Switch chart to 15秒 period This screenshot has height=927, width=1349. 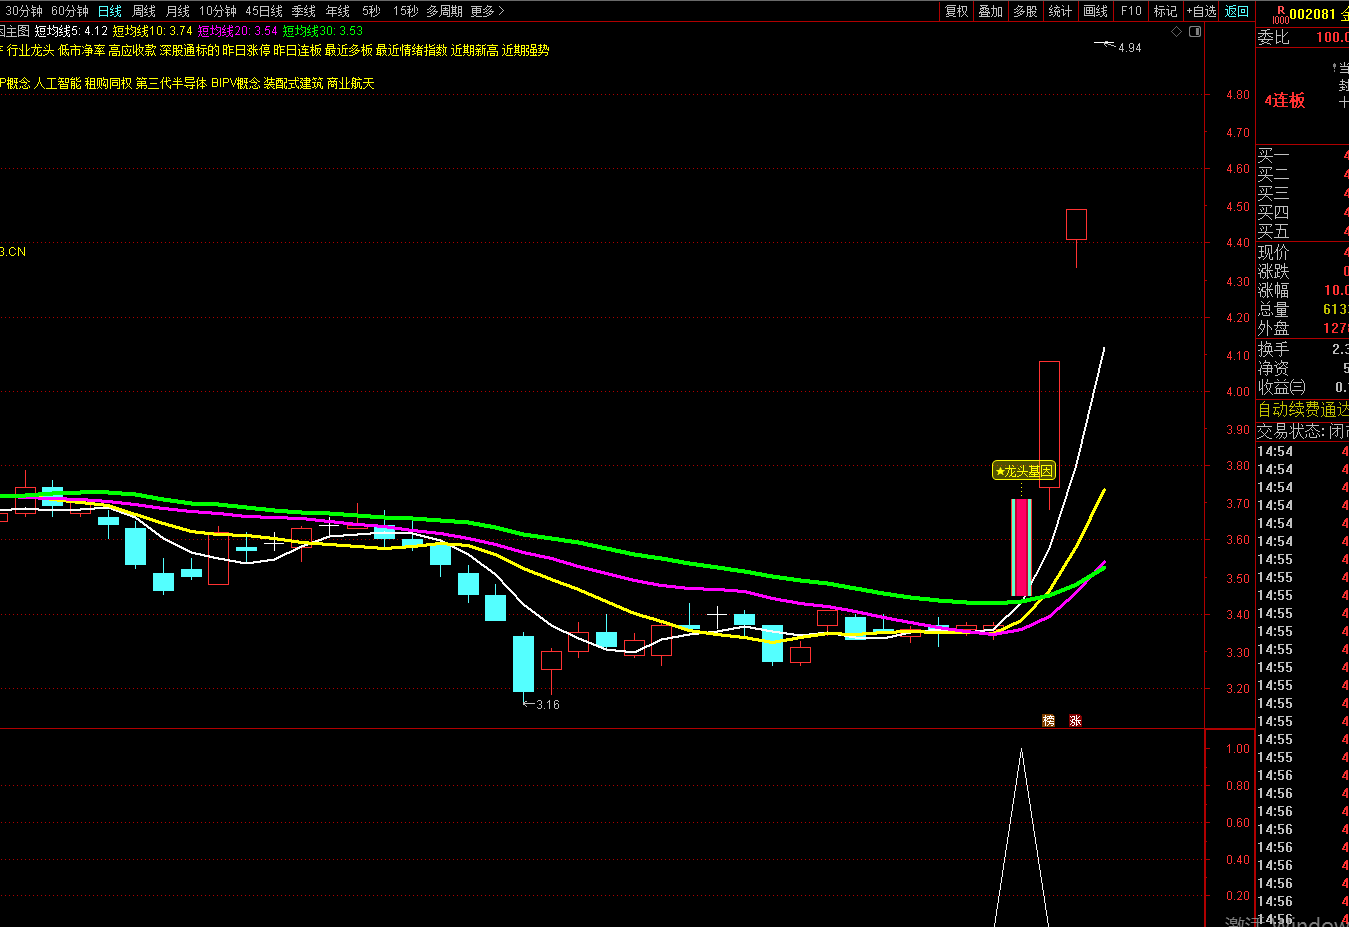[x=405, y=11]
